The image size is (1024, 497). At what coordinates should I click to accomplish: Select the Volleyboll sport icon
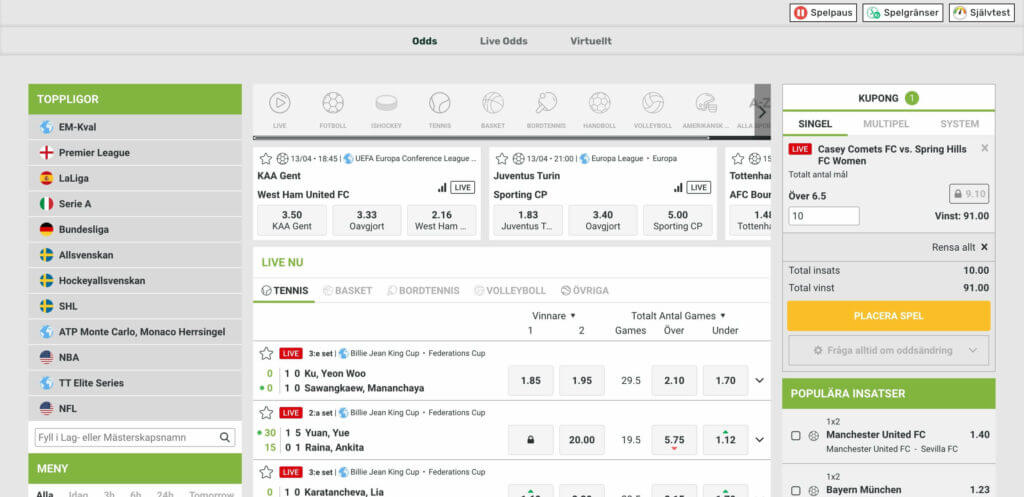[652, 103]
